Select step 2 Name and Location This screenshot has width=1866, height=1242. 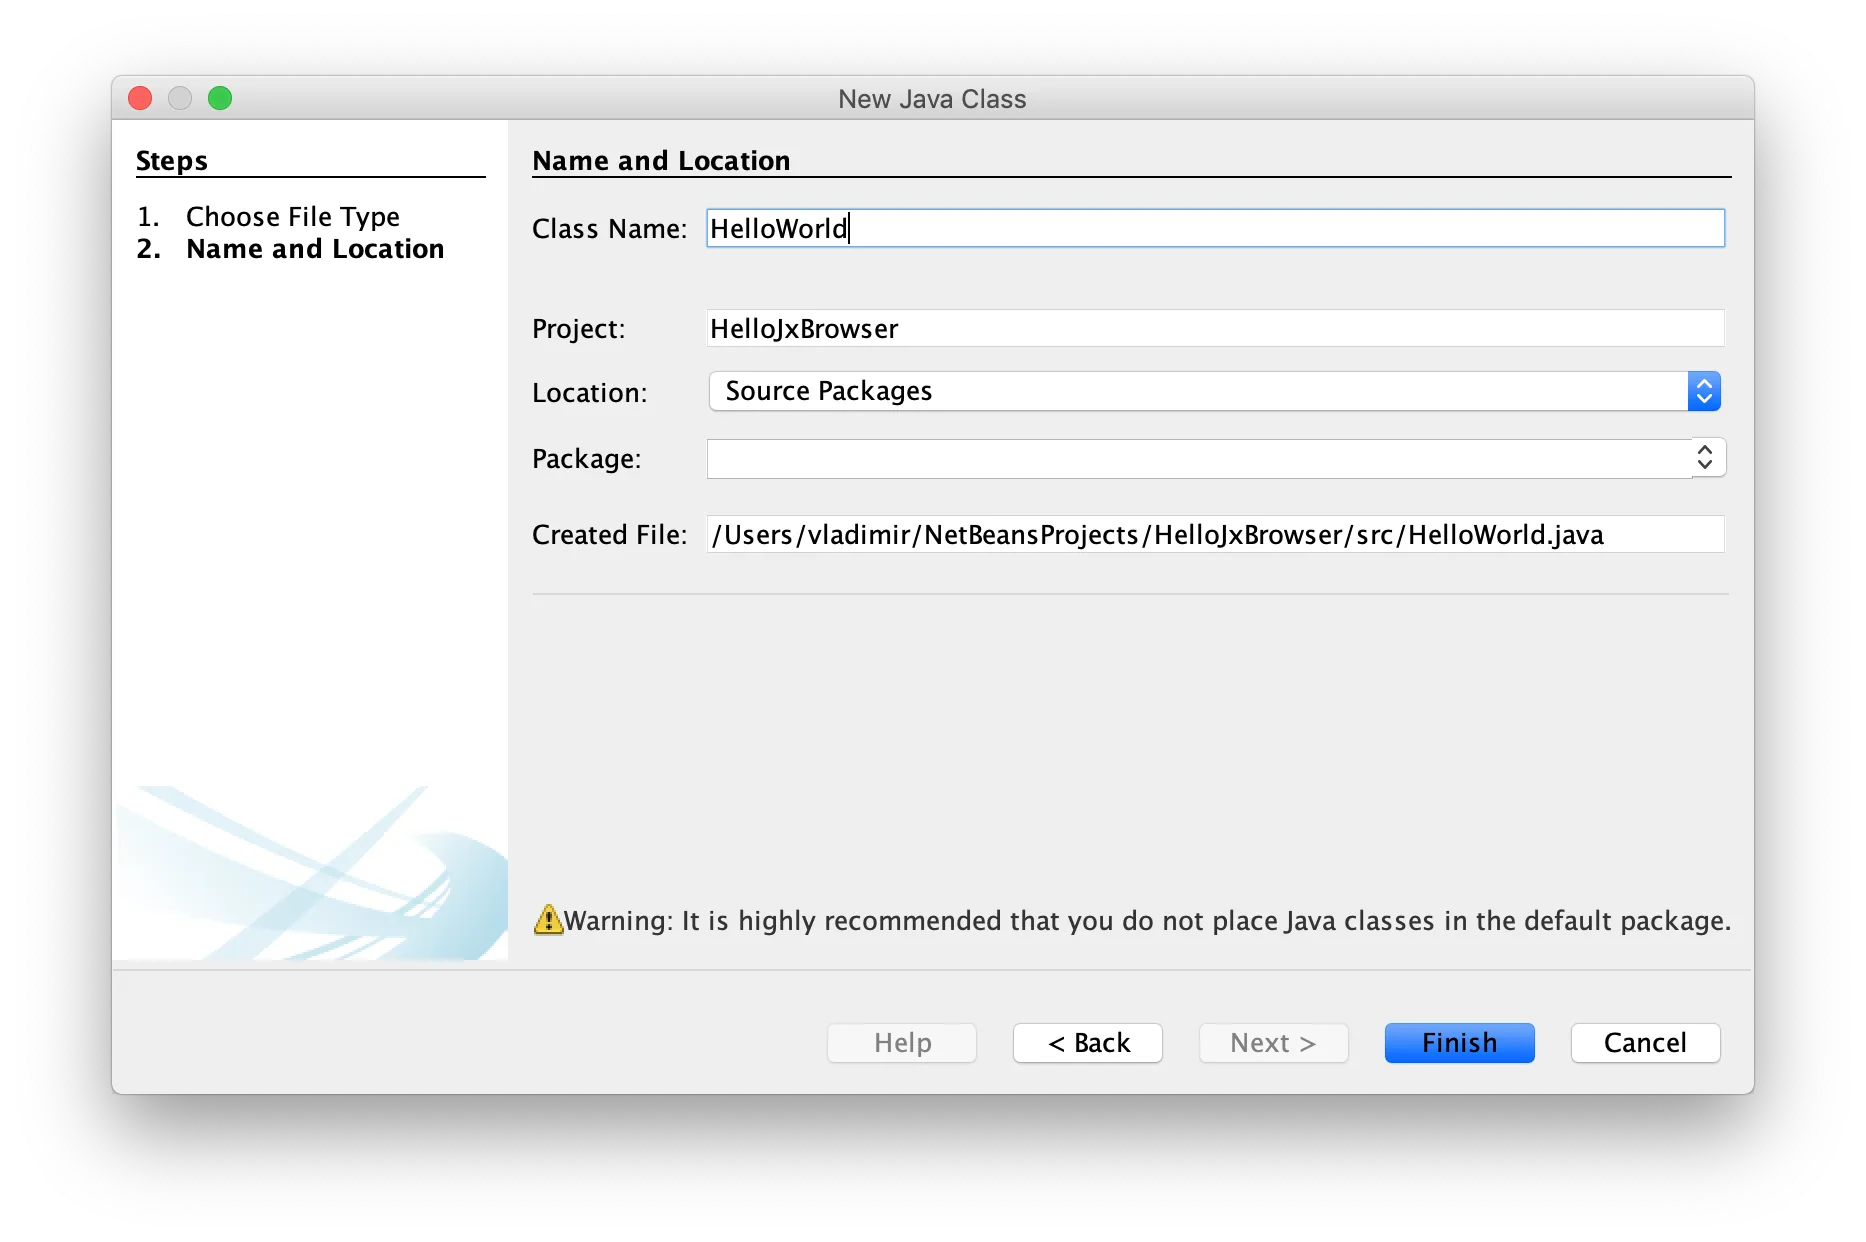tap(315, 248)
